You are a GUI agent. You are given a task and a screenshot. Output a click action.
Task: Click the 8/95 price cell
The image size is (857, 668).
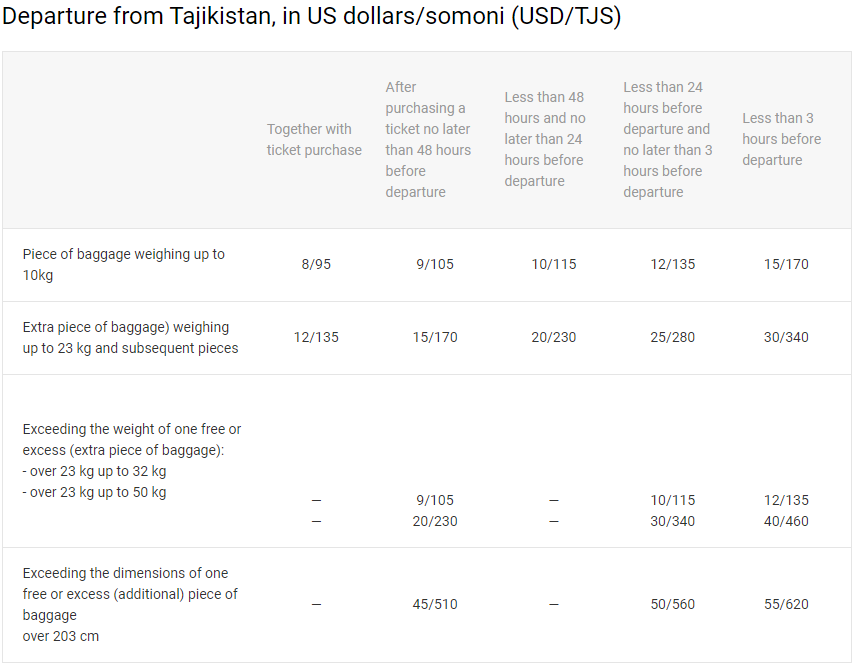pyautogui.click(x=316, y=265)
